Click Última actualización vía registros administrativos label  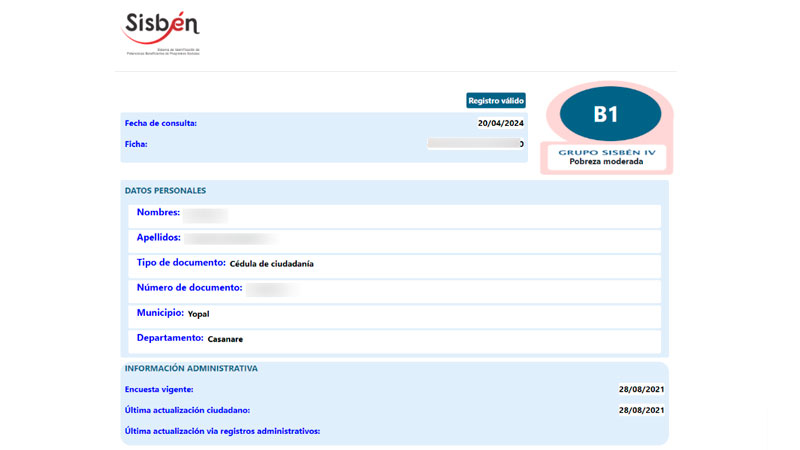pos(222,431)
